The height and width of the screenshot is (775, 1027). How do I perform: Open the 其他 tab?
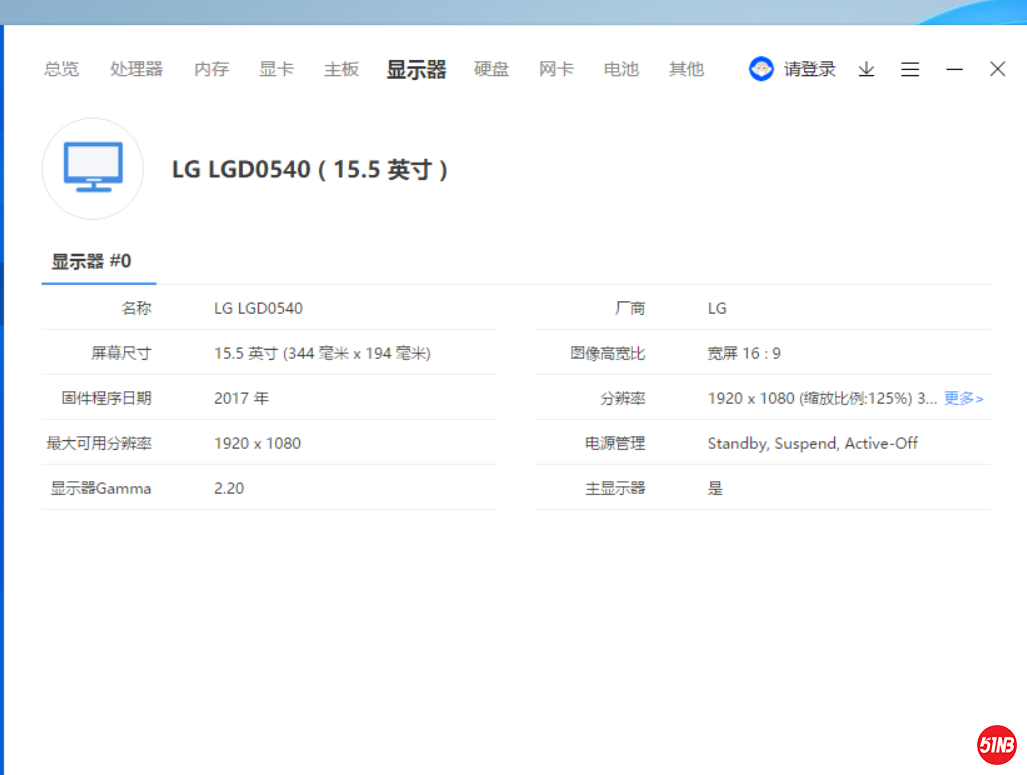(686, 69)
